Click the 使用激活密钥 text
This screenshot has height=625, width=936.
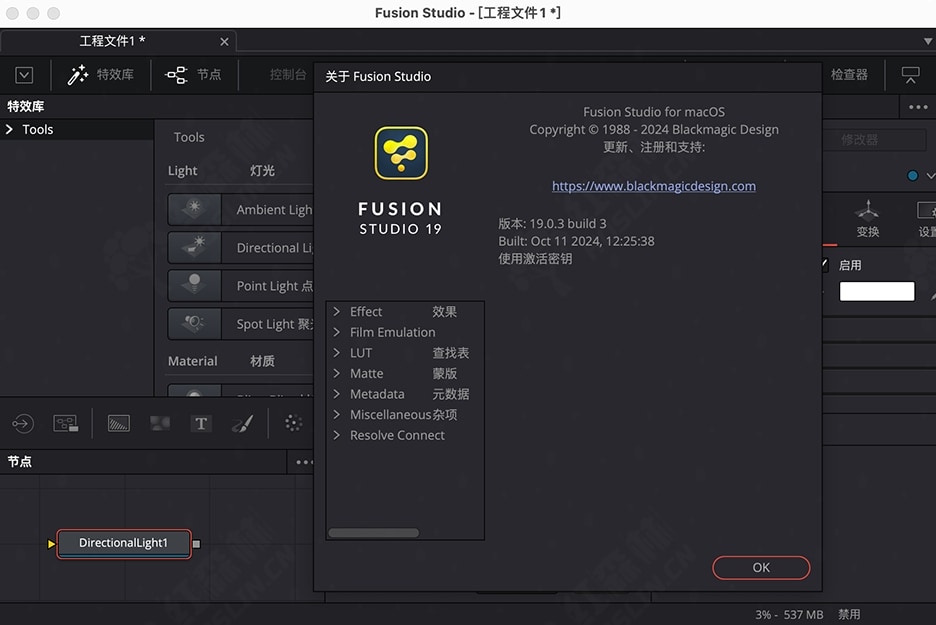535,258
